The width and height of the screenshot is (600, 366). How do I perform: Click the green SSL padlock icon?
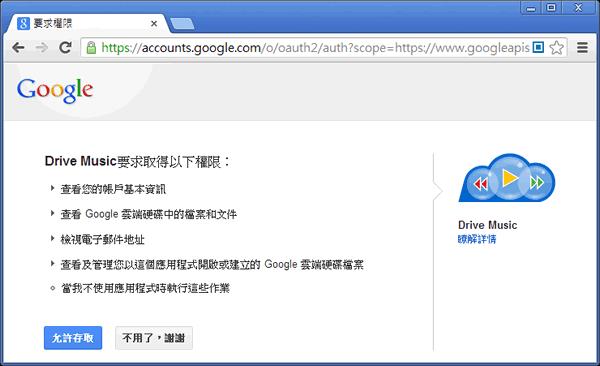coord(91,48)
